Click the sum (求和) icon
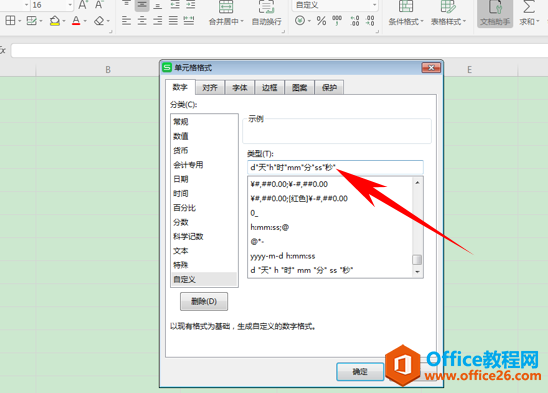Viewport: 548px width, 393px height. pyautogui.click(x=528, y=7)
